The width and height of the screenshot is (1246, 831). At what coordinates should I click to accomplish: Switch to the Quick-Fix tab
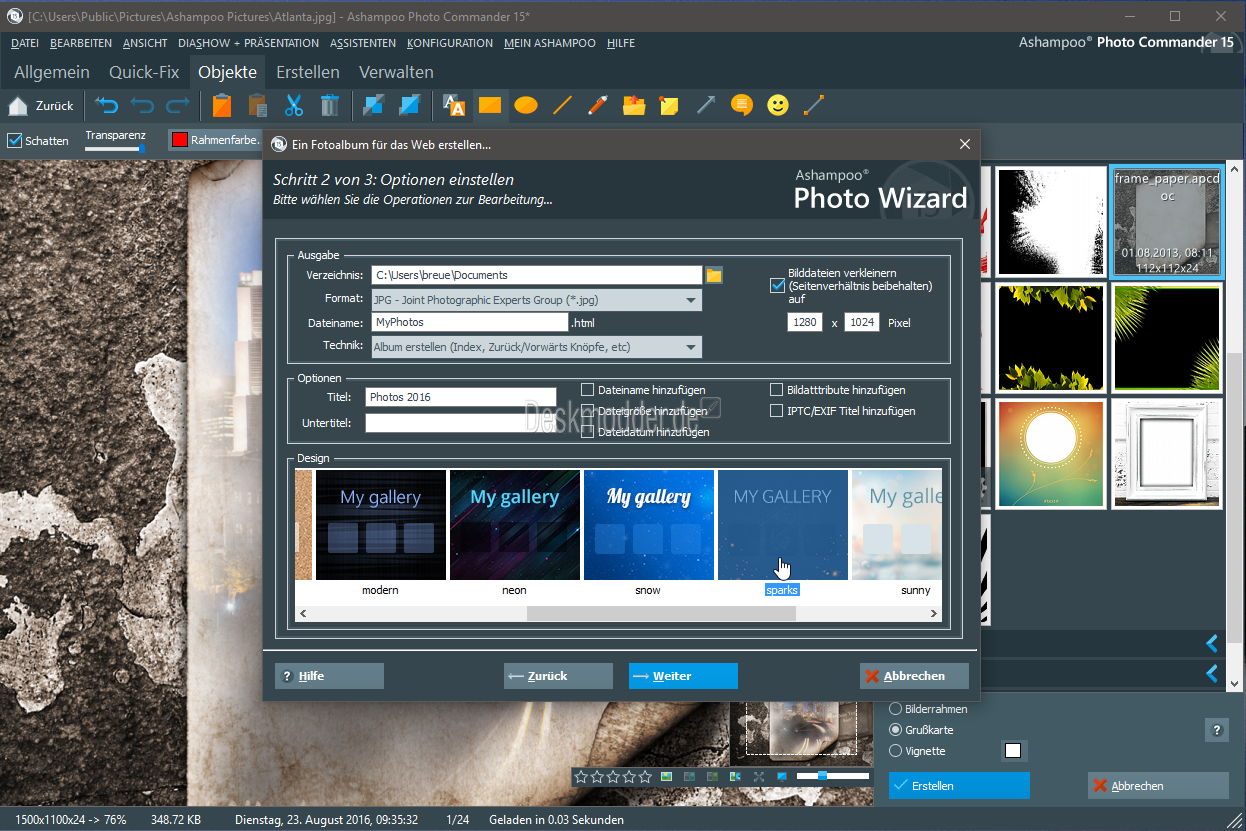click(x=144, y=72)
